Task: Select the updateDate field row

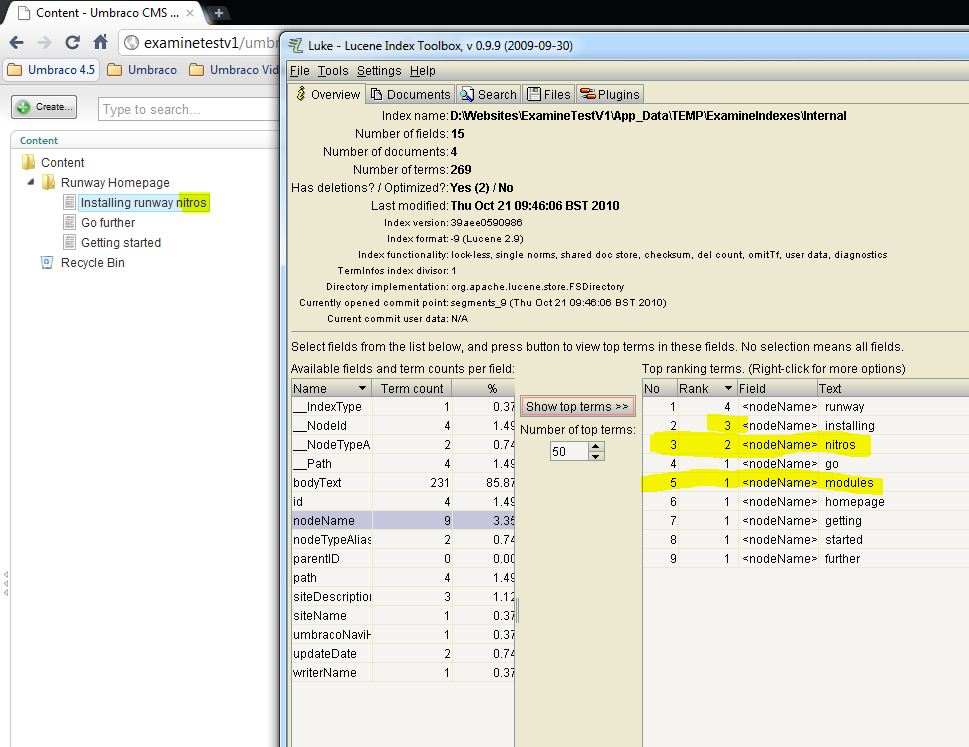Action: tap(403, 654)
